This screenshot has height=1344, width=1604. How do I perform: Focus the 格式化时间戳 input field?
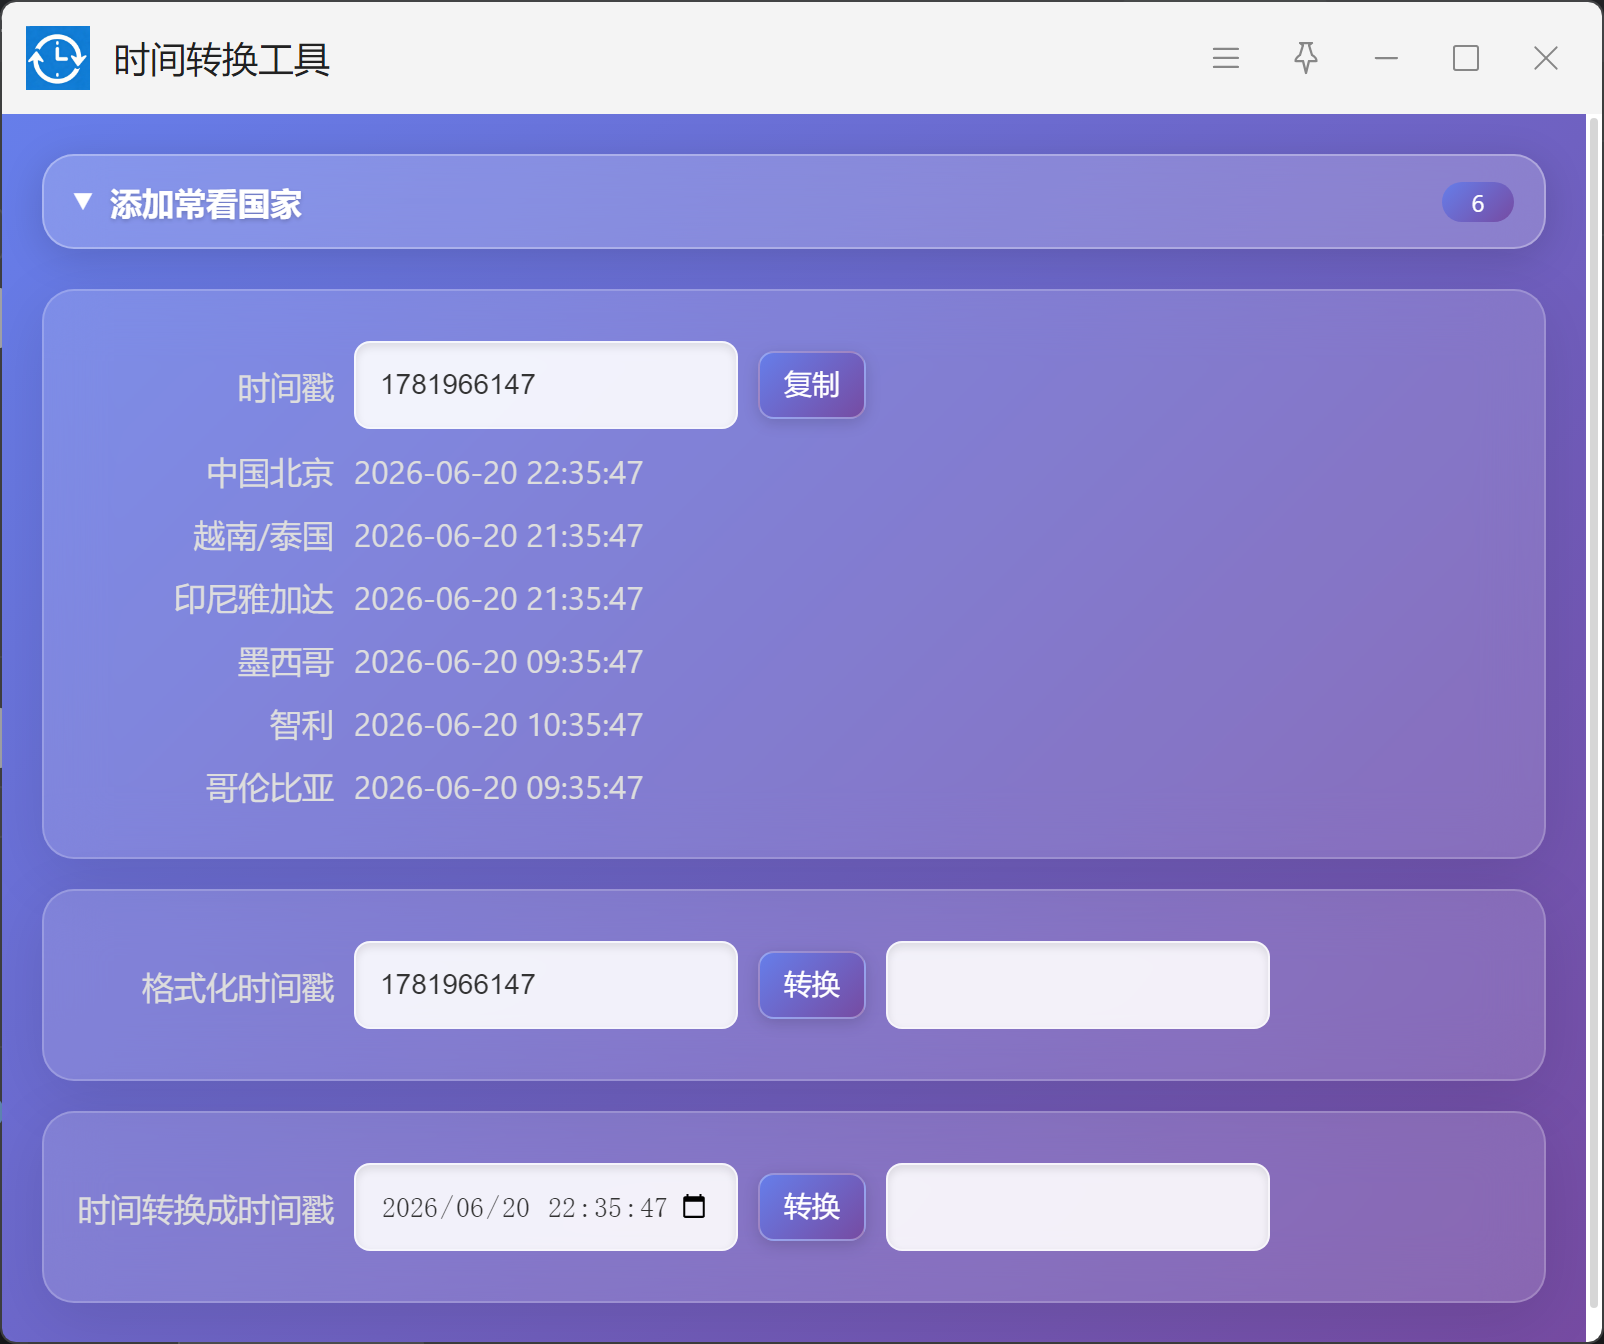coord(546,985)
